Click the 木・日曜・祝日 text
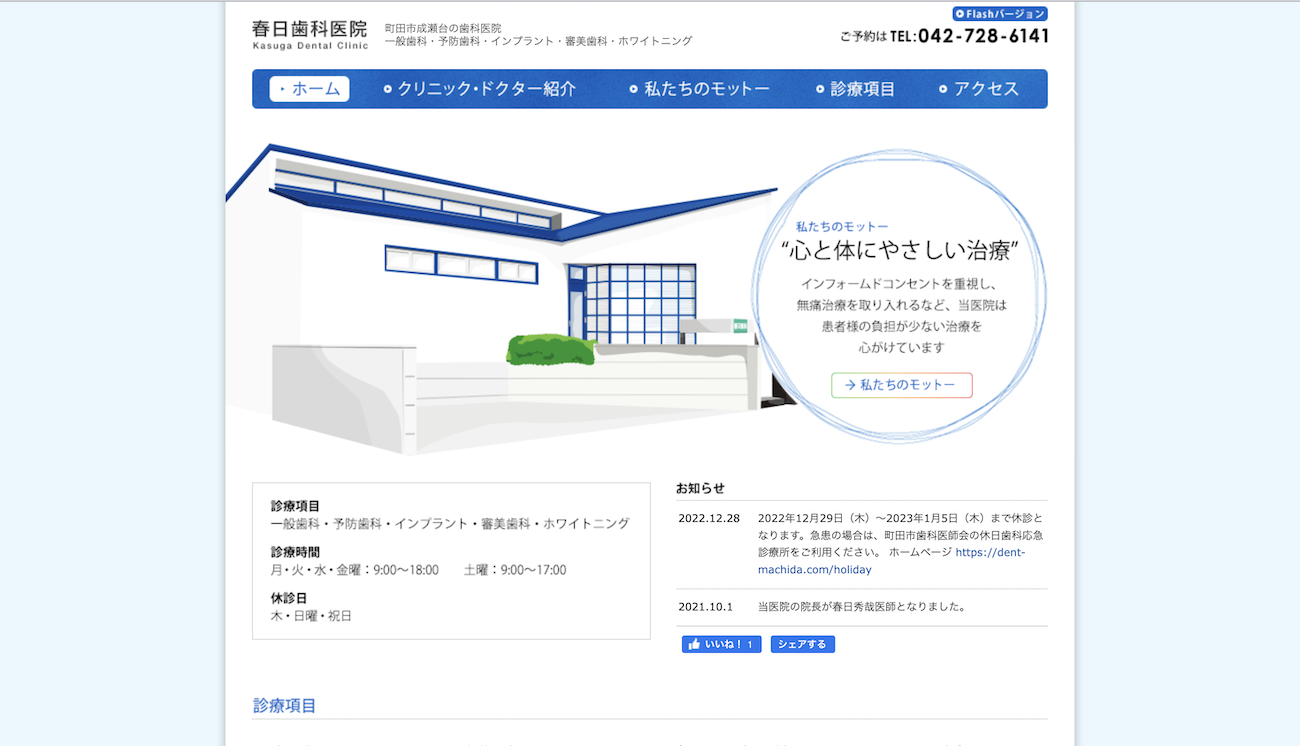 [x=311, y=616]
